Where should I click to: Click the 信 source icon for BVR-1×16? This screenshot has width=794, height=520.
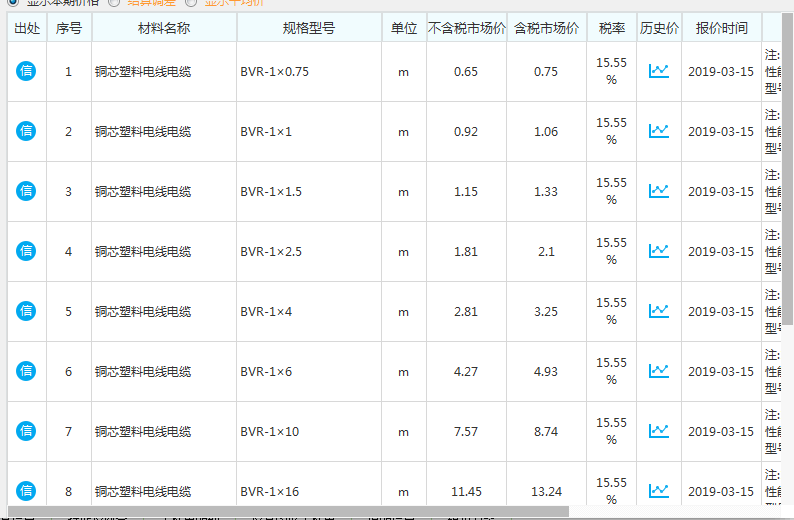[x=26, y=491]
